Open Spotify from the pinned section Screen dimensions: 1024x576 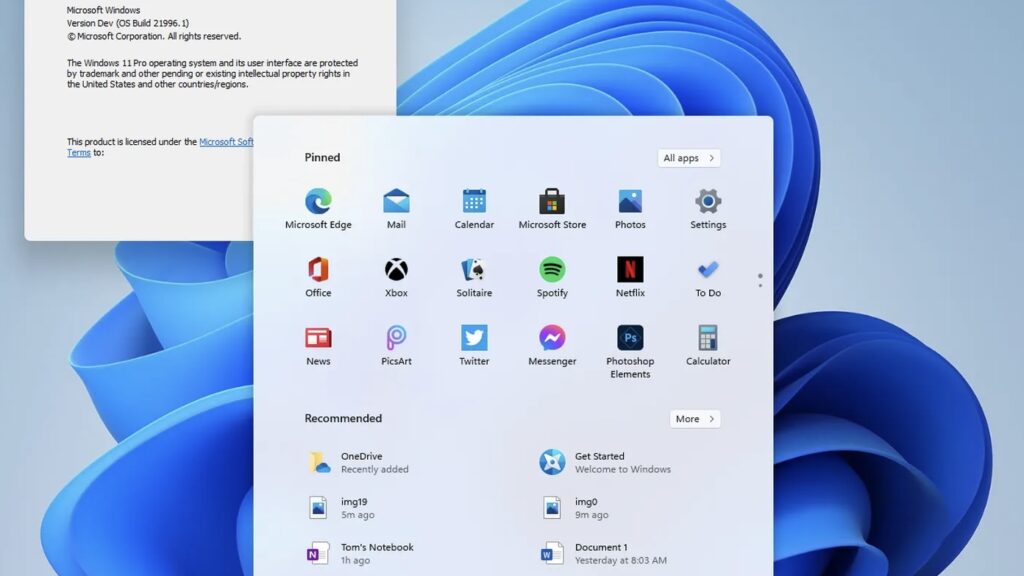(x=551, y=271)
